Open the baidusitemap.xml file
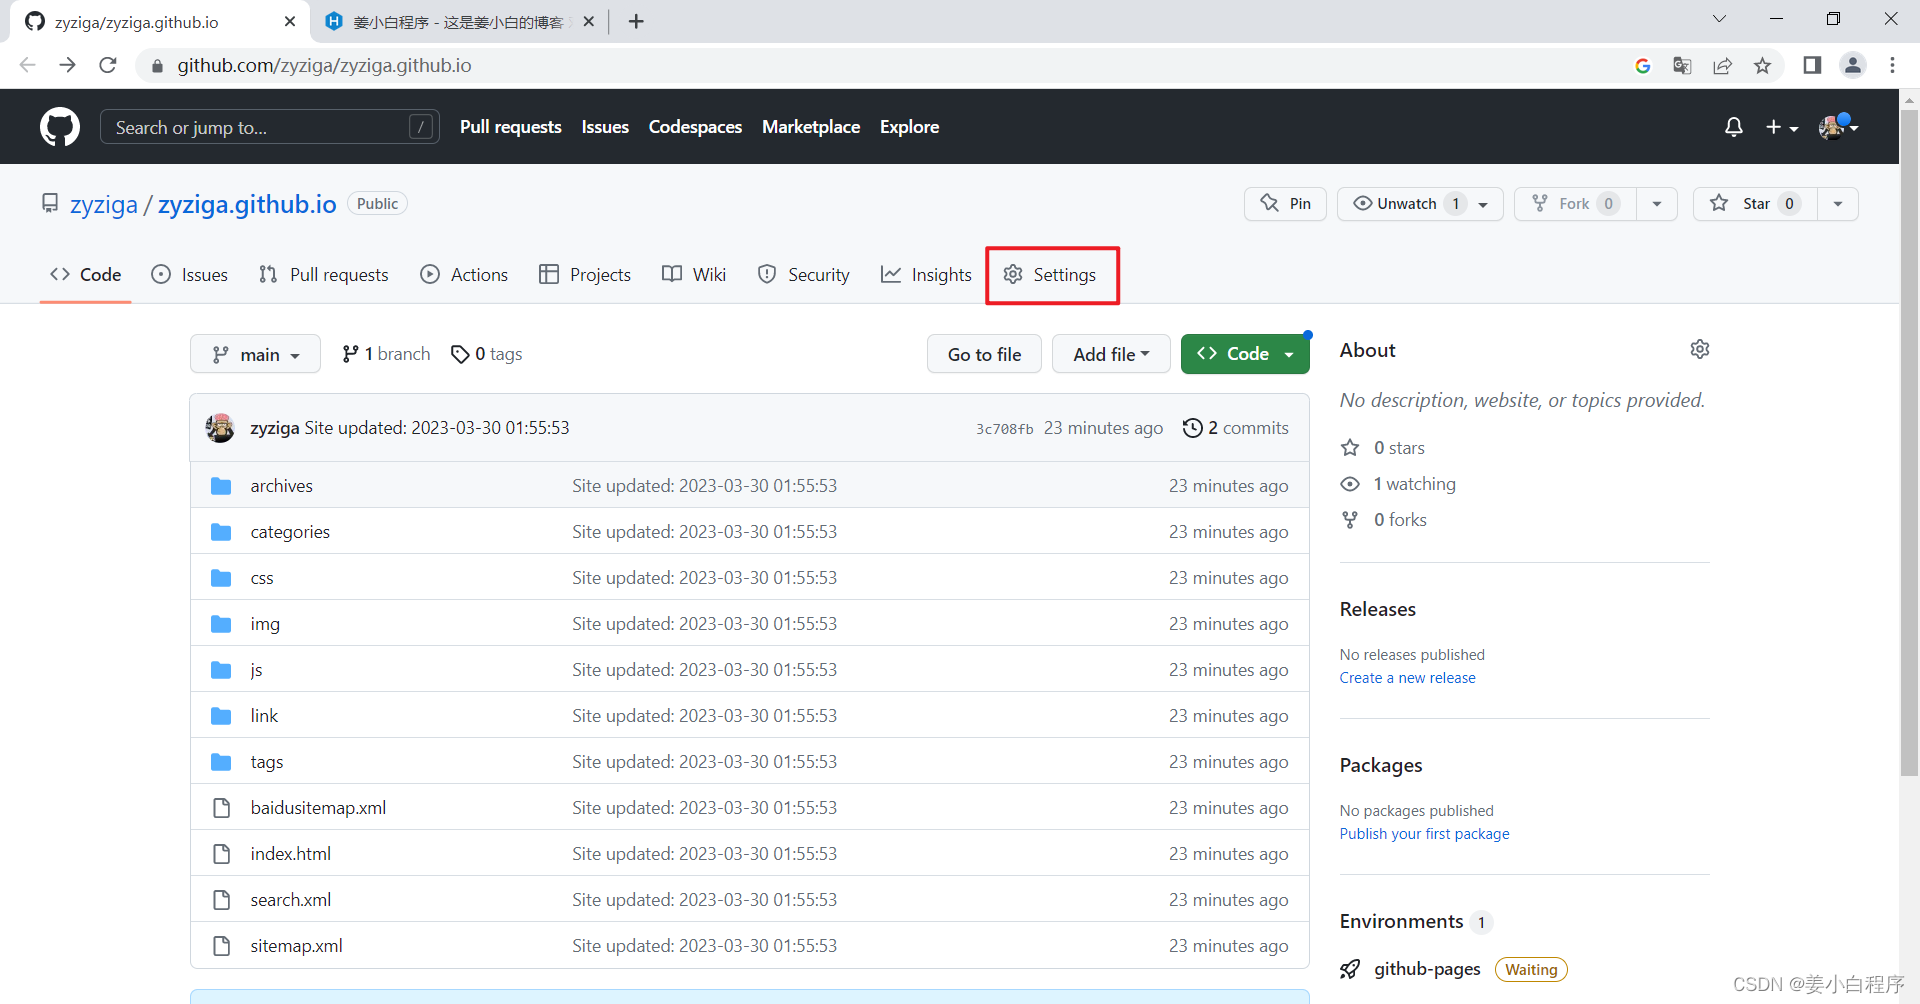The width and height of the screenshot is (1920, 1004). [318, 808]
